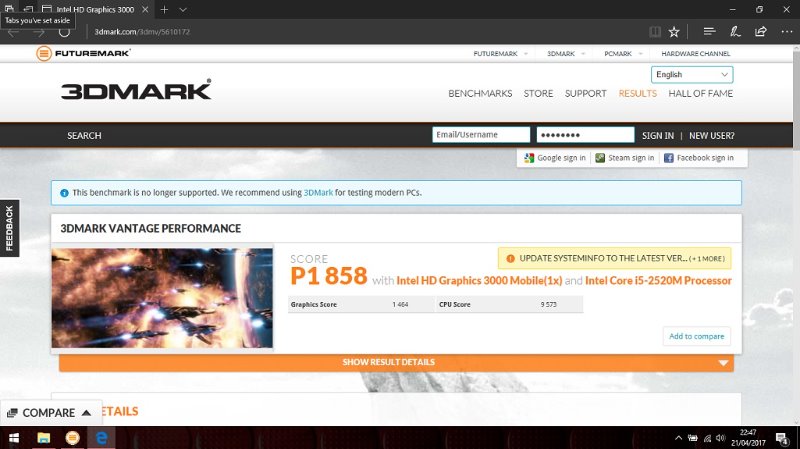The height and width of the screenshot is (449, 800).
Task: Open the English language dropdown
Action: tap(692, 74)
